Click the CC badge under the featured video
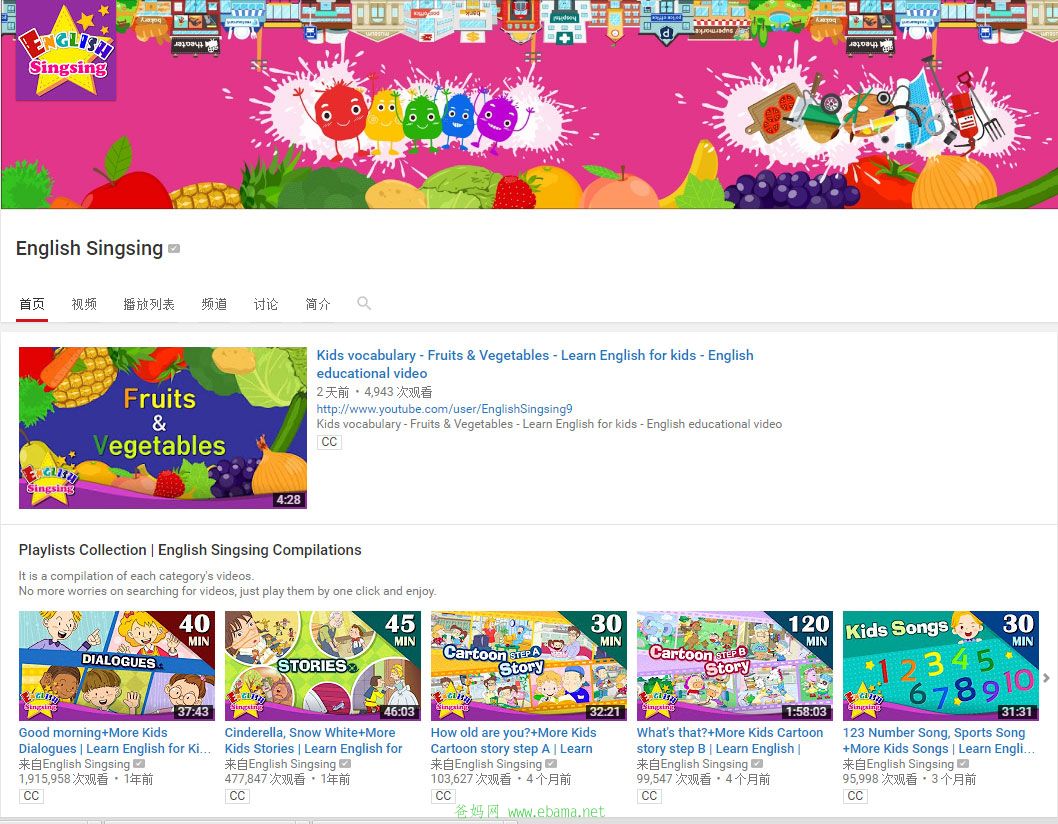Screen dimensions: 1058x824 [x=329, y=442]
